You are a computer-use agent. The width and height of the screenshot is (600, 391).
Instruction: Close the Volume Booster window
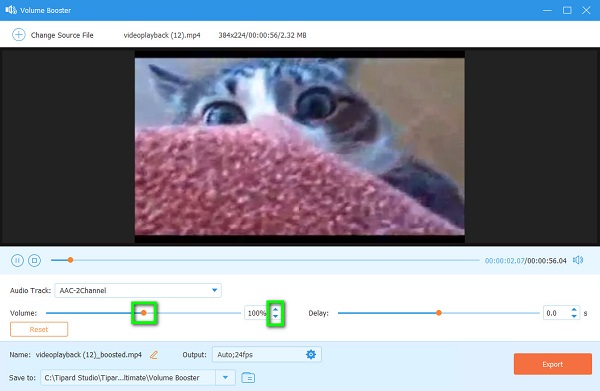click(x=586, y=10)
